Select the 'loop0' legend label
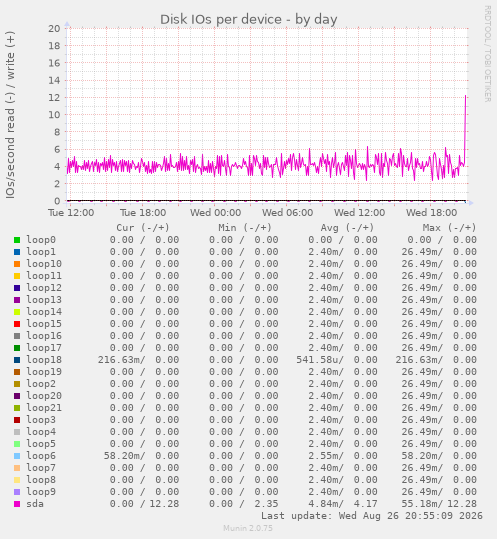Viewport: 497px width, 539px height. point(41,240)
